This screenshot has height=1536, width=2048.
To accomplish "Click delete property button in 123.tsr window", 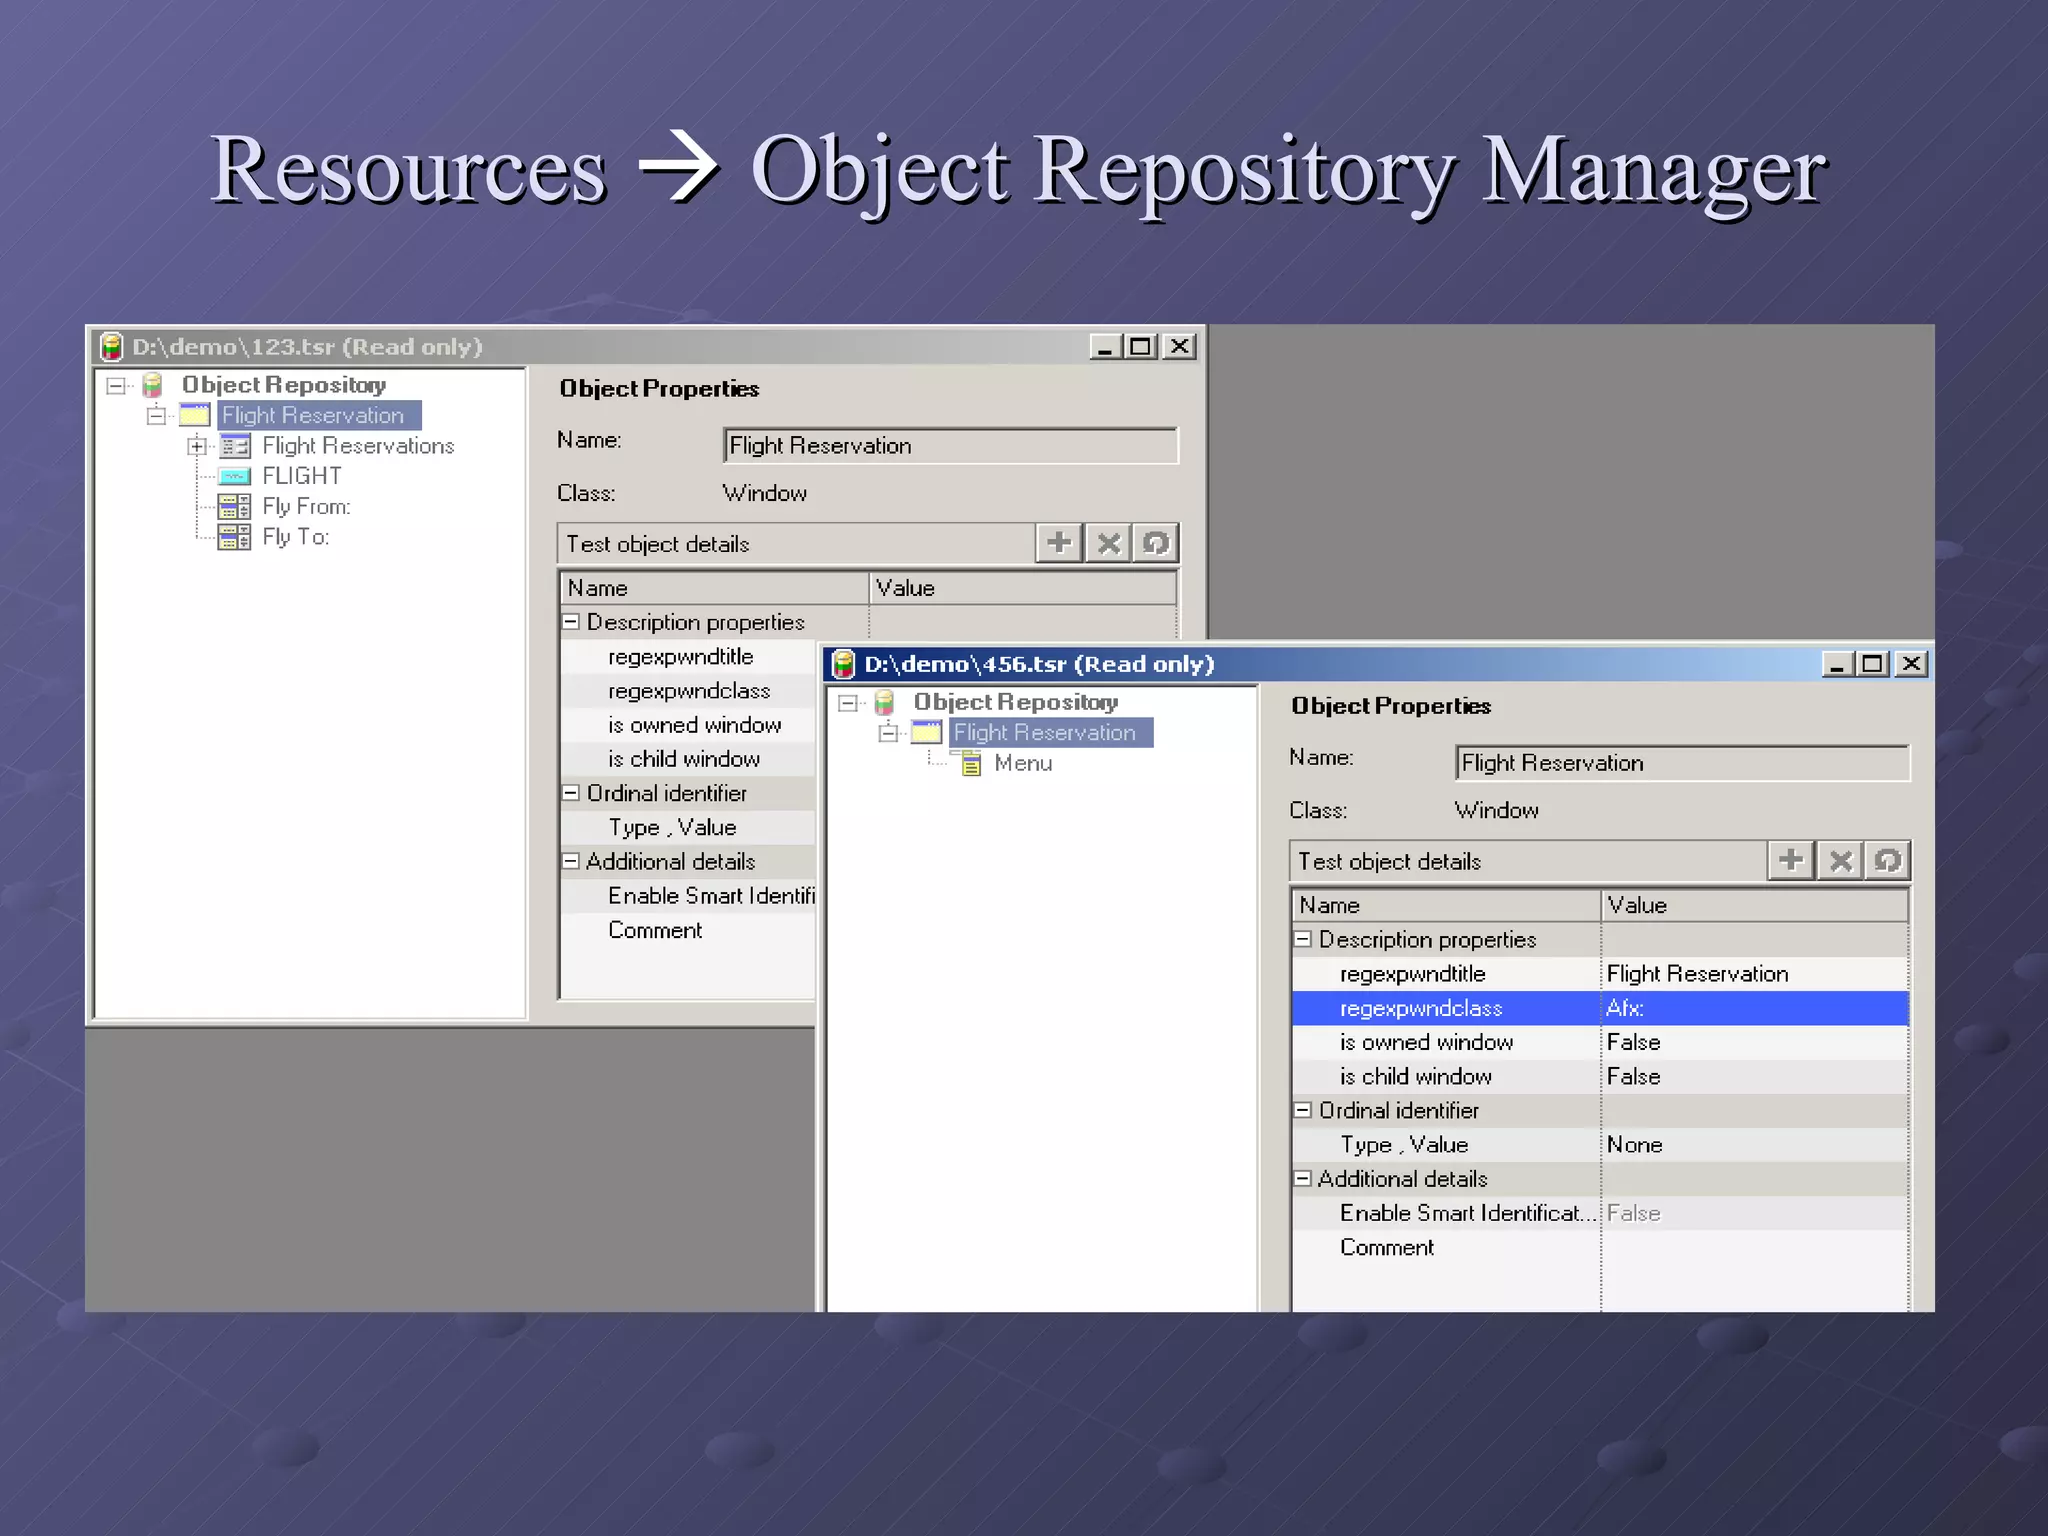I will pyautogui.click(x=1108, y=543).
